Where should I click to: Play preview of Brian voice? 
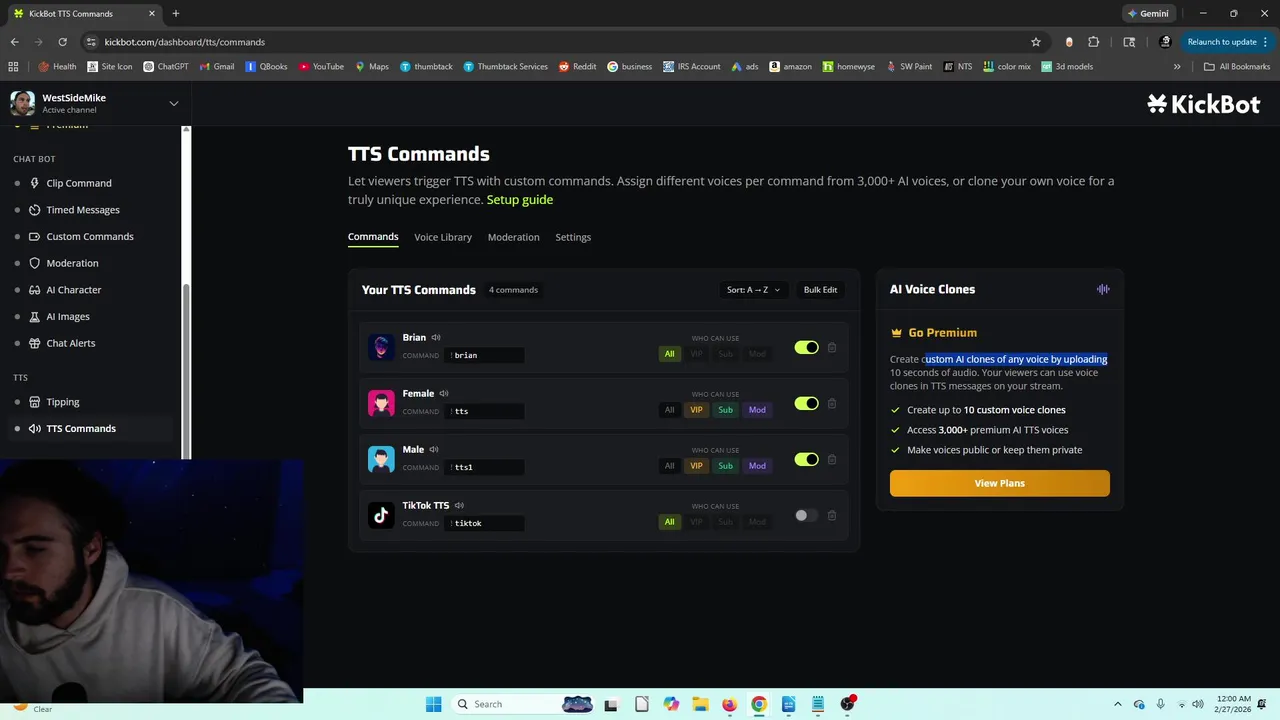(x=436, y=338)
